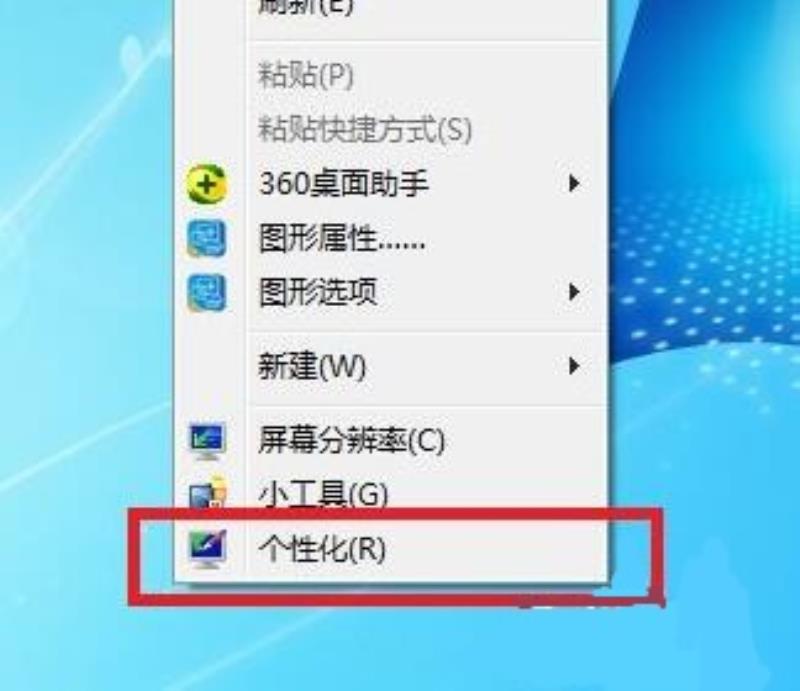Viewport: 800px width, 691px height.
Task: Click the 图形选项 blue display icon
Action: 207,293
